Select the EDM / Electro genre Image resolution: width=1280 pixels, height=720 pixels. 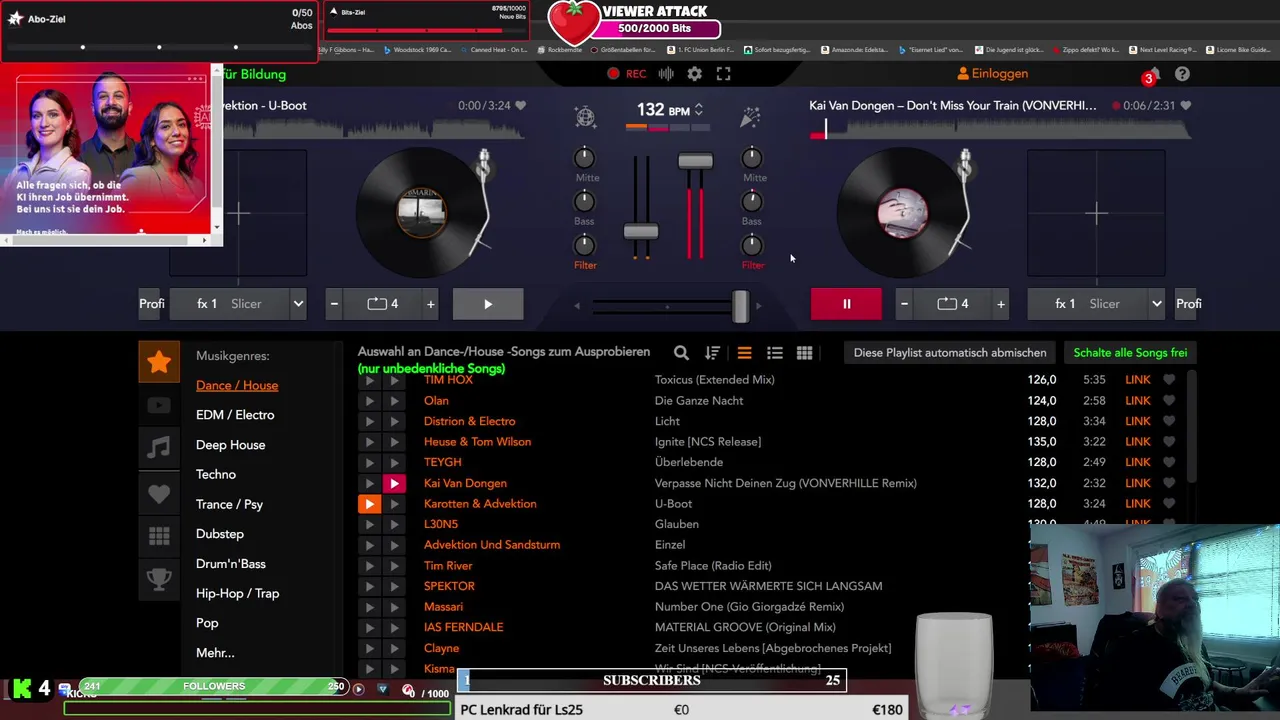coord(235,415)
